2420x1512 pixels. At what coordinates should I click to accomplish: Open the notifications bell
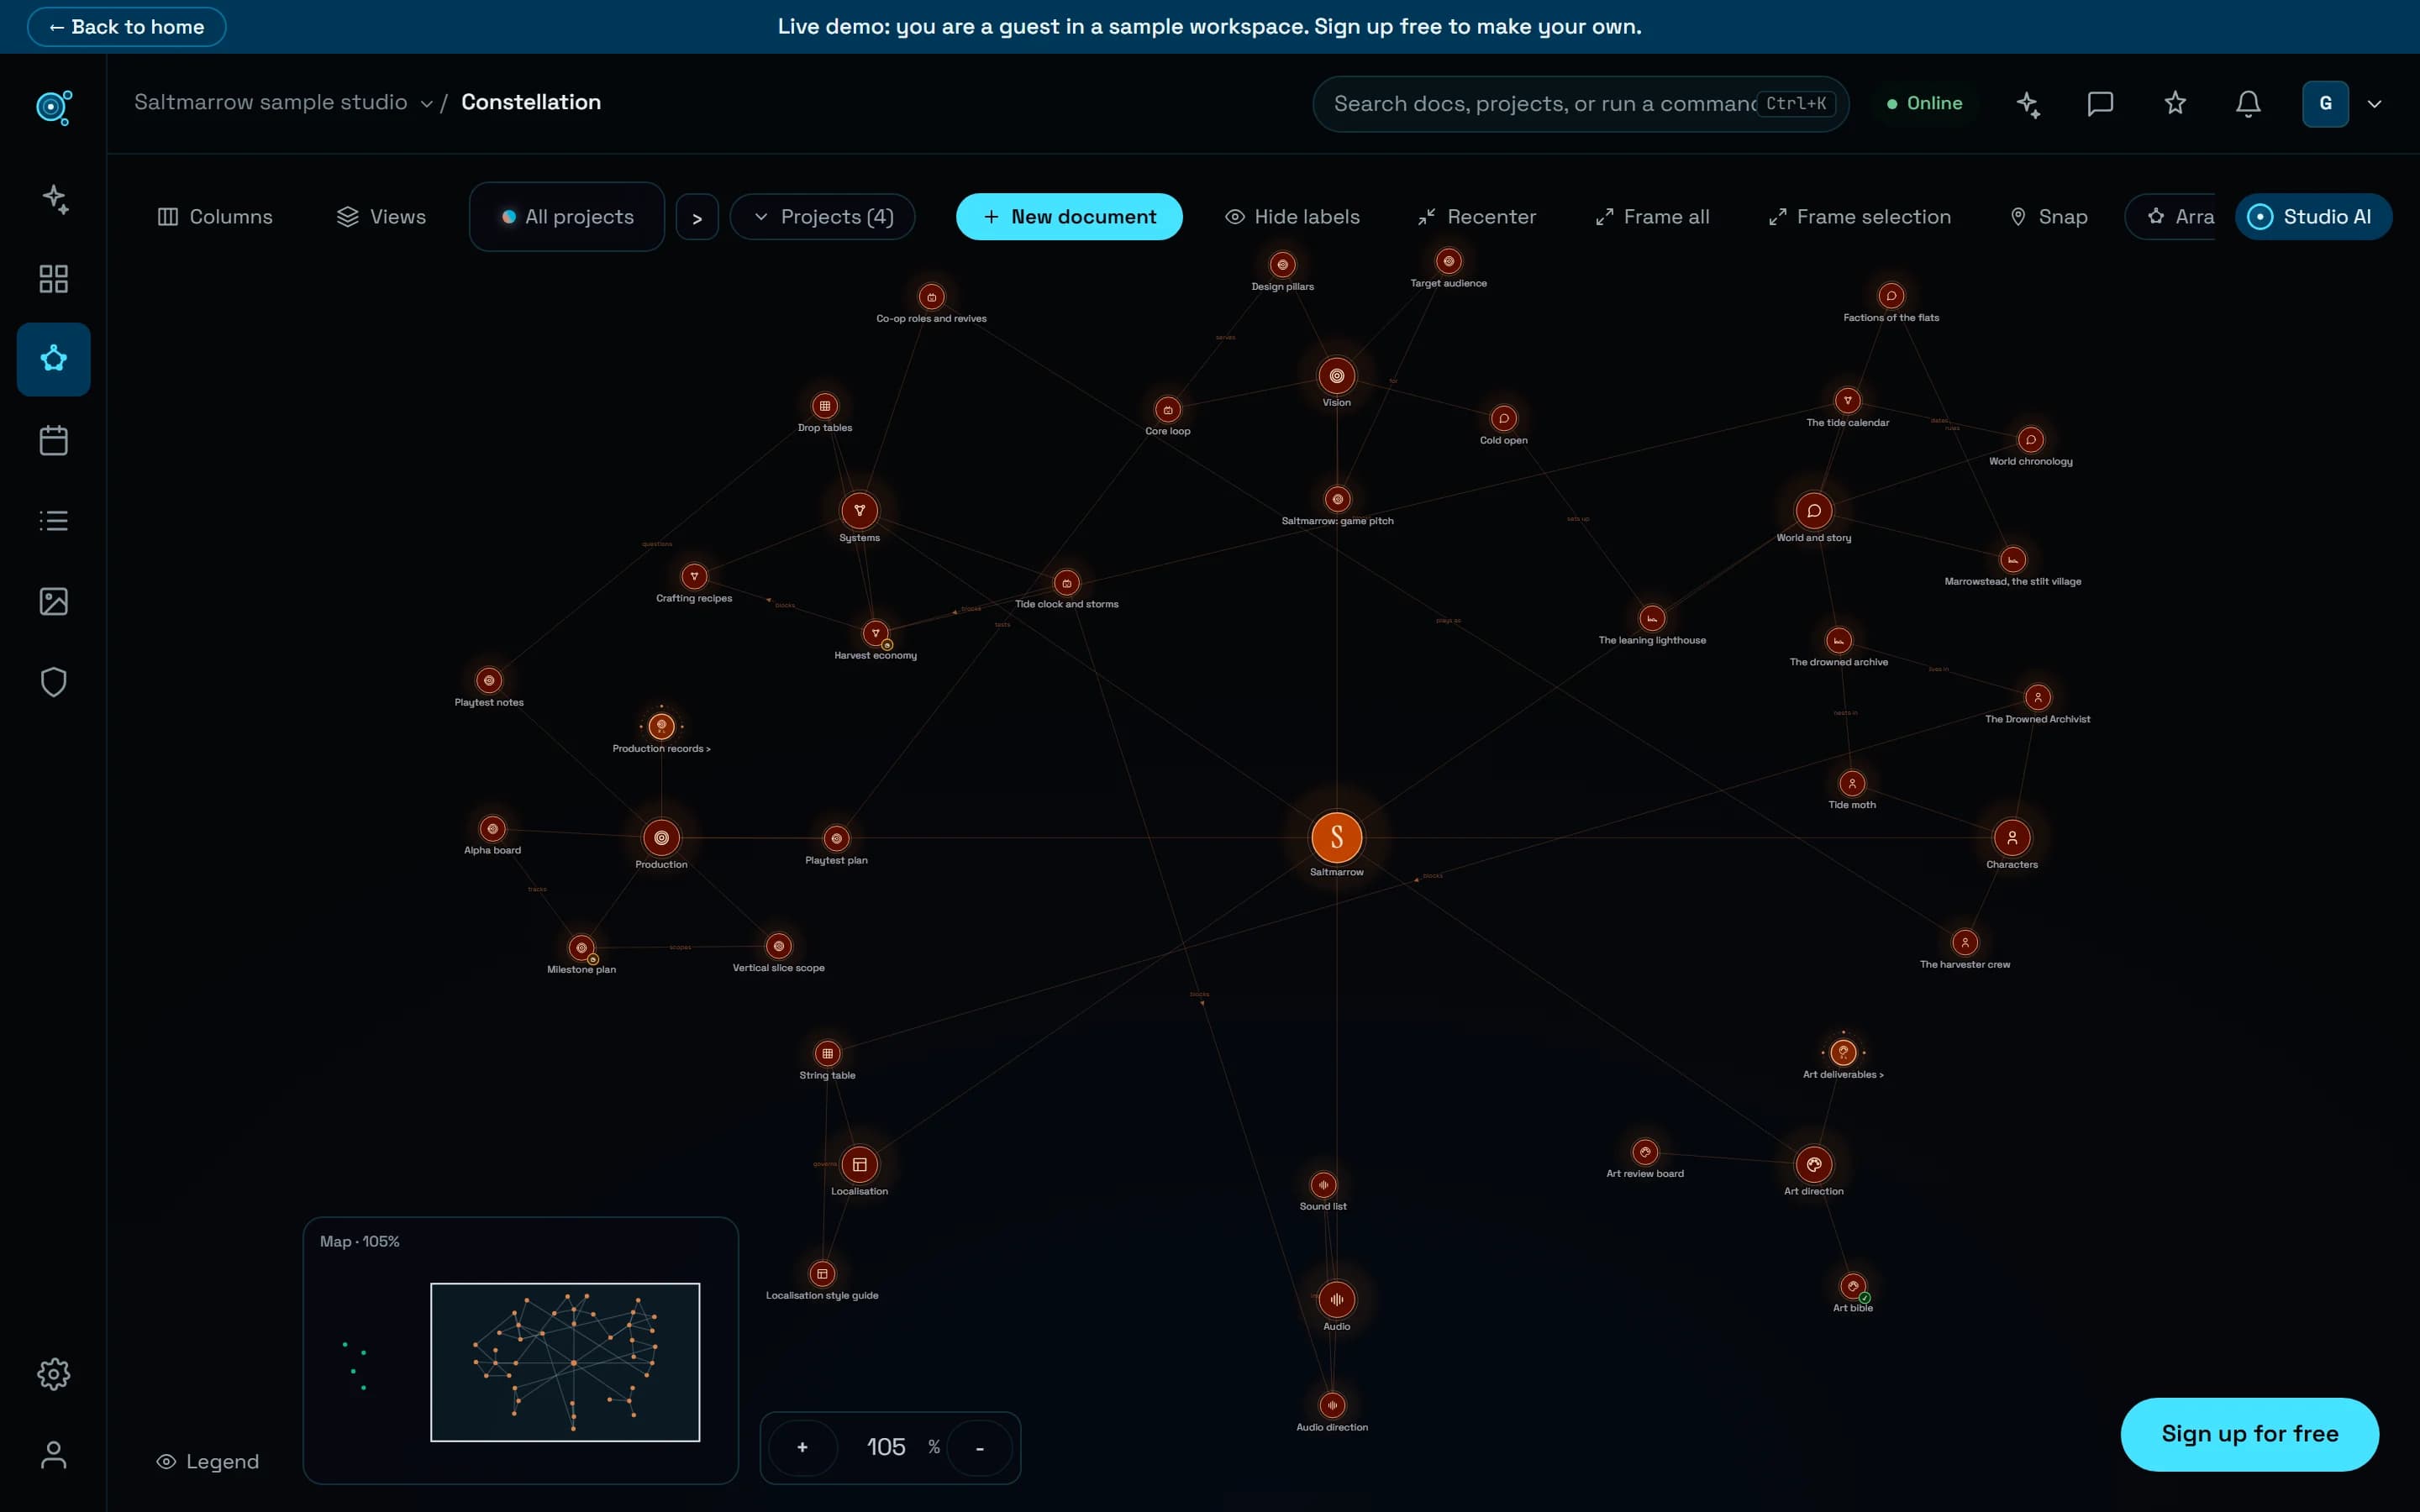pyautogui.click(x=2248, y=104)
